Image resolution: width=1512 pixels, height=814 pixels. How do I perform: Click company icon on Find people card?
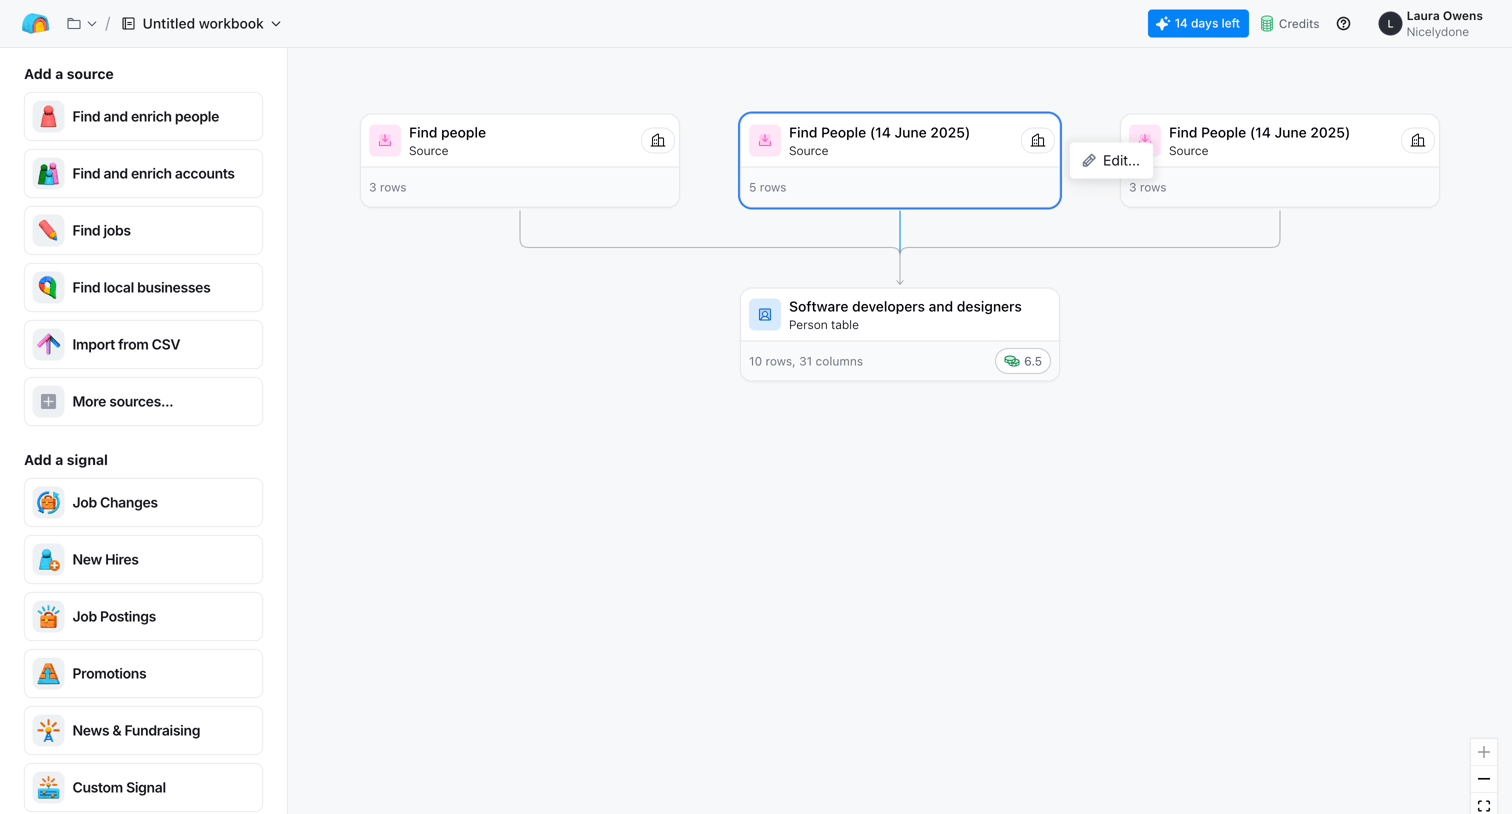click(657, 141)
